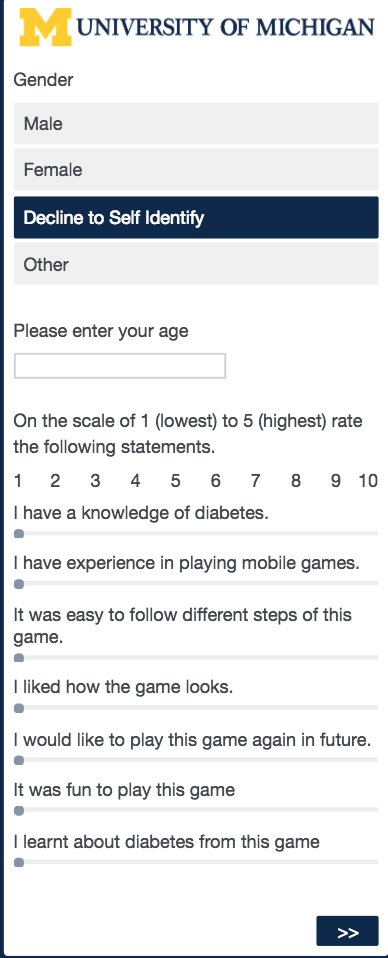This screenshot has width=388, height=958.
Task: Click scale label 10 above sliders
Action: click(x=368, y=481)
